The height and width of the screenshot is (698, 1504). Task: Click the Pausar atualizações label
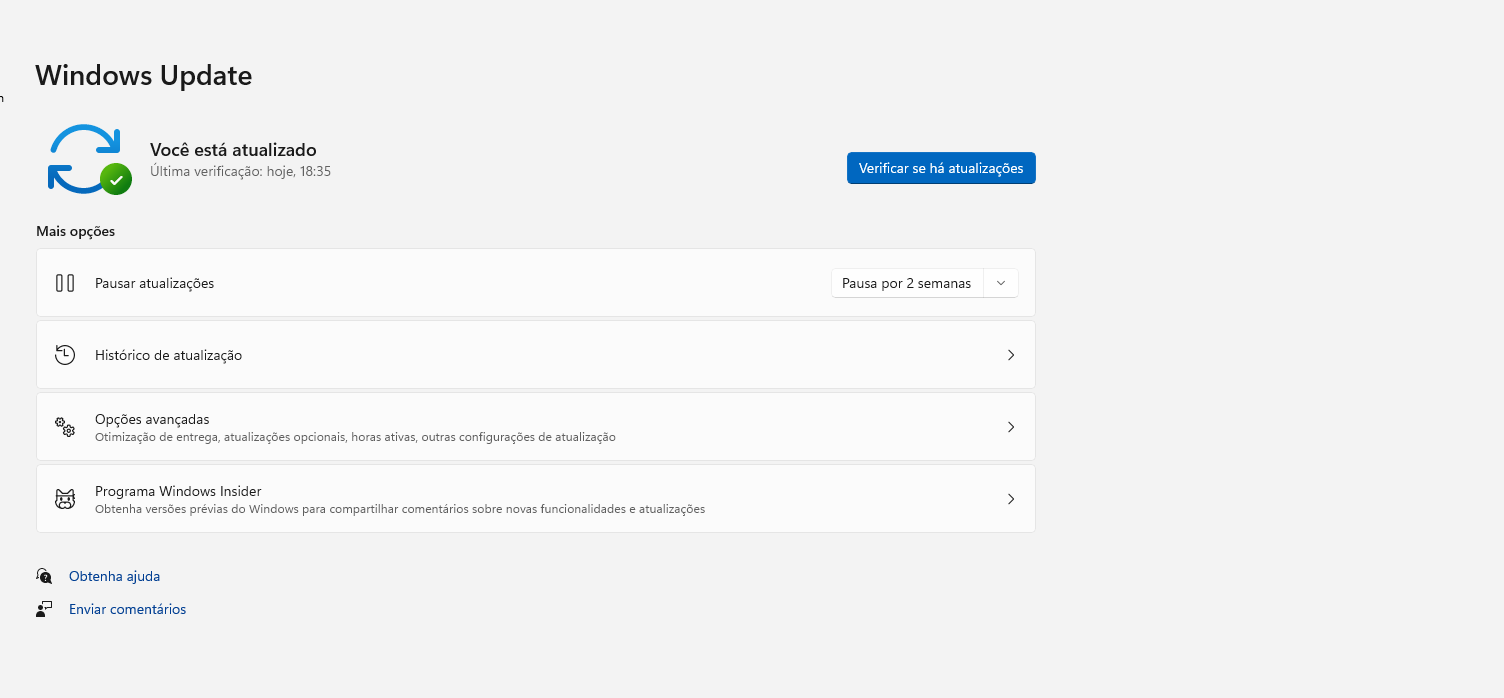[155, 283]
